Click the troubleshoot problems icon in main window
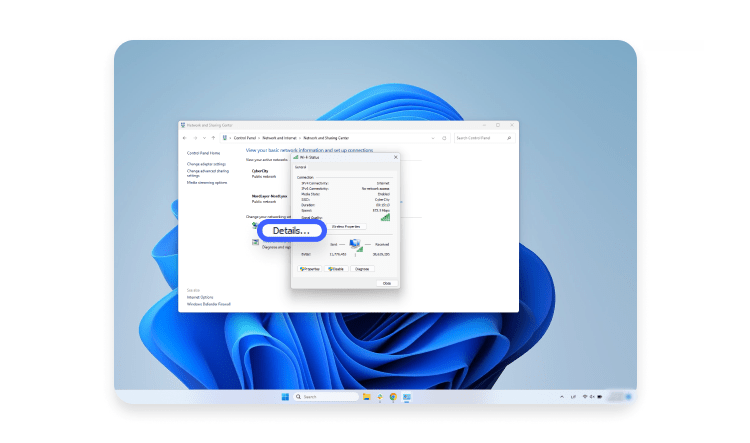The width and height of the screenshot is (750, 443). click(x=255, y=243)
